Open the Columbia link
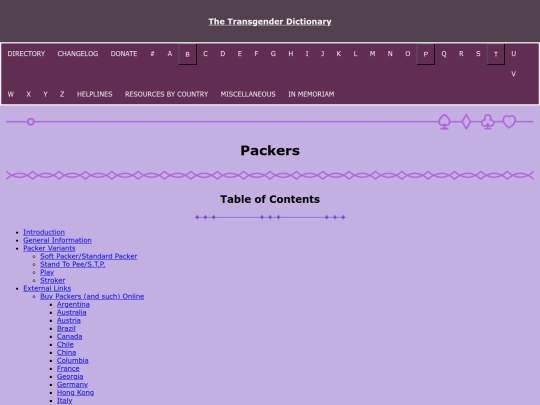The image size is (540, 405). (73, 361)
